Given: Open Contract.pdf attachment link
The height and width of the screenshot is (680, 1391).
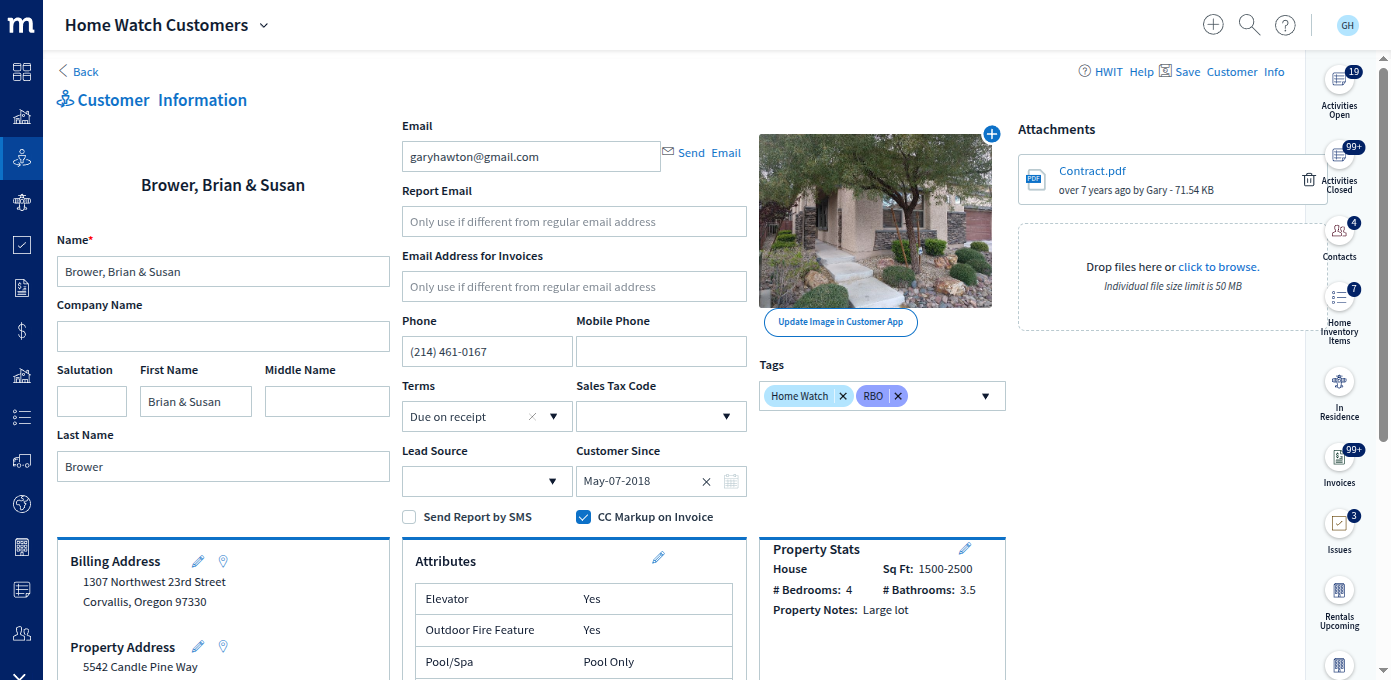Looking at the screenshot, I should click(1092, 171).
